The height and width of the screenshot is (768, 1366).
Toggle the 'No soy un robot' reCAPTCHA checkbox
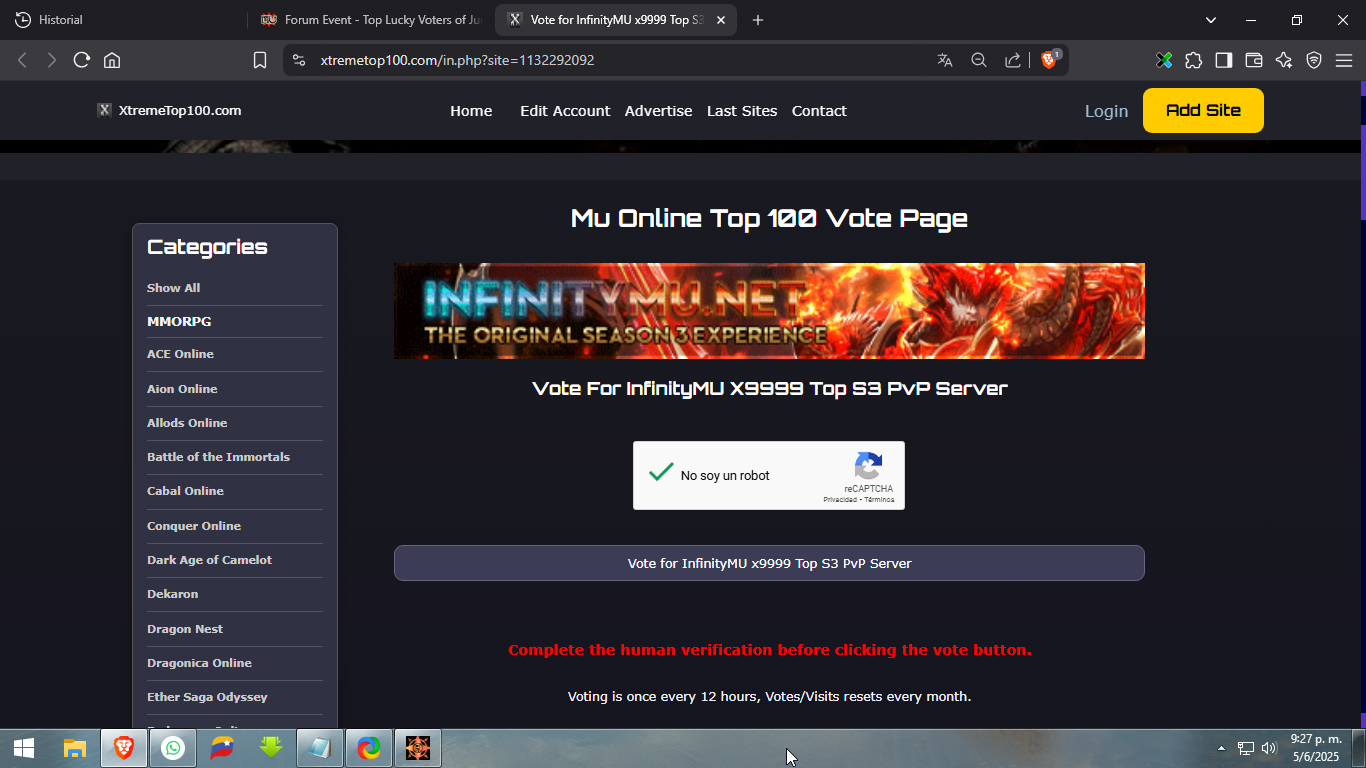tap(661, 473)
